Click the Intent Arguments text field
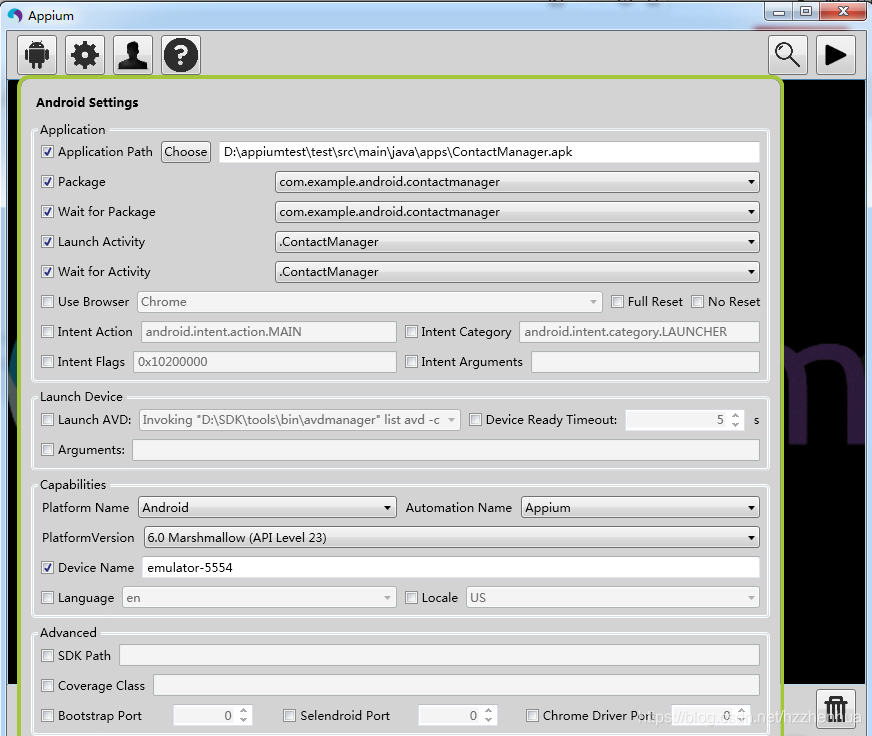Viewport: 872px width, 736px height. tap(646, 362)
